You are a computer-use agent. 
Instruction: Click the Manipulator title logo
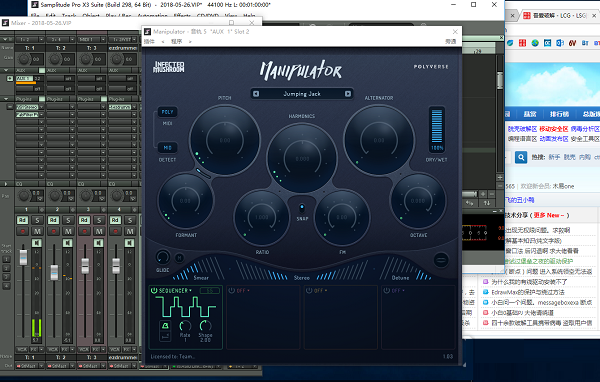(x=301, y=70)
